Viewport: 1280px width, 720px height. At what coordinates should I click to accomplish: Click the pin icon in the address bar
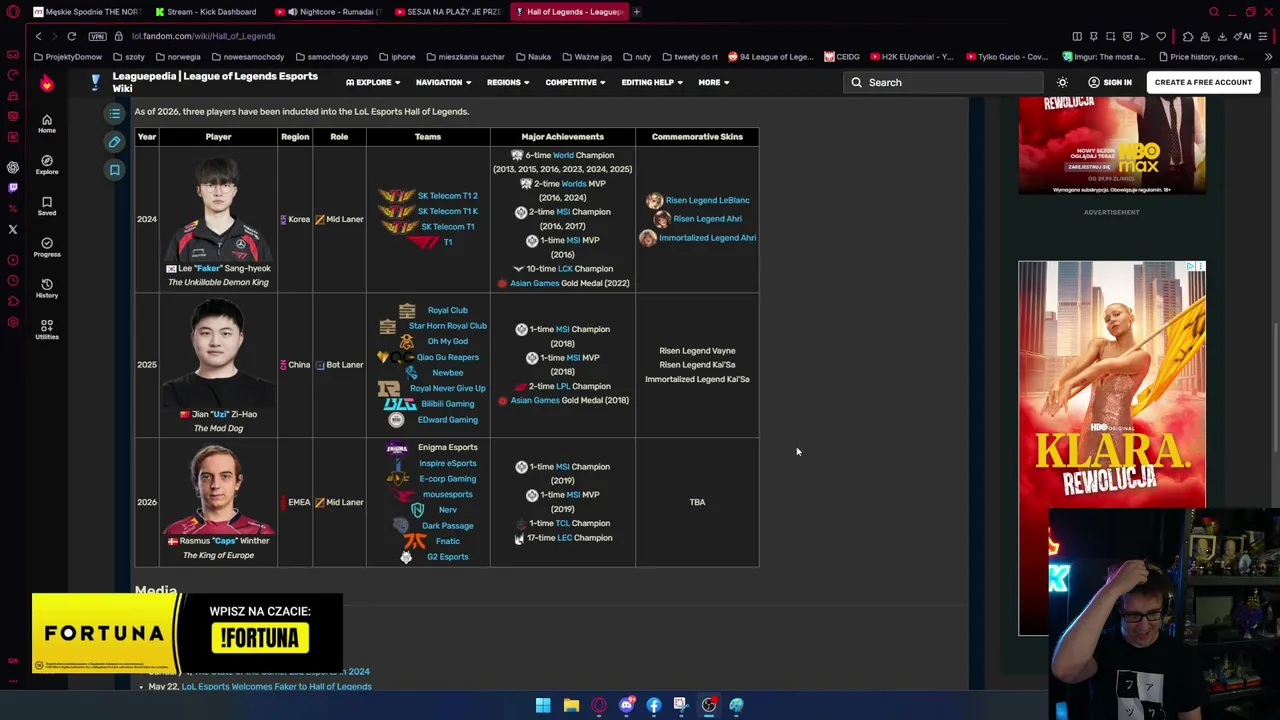1093,36
